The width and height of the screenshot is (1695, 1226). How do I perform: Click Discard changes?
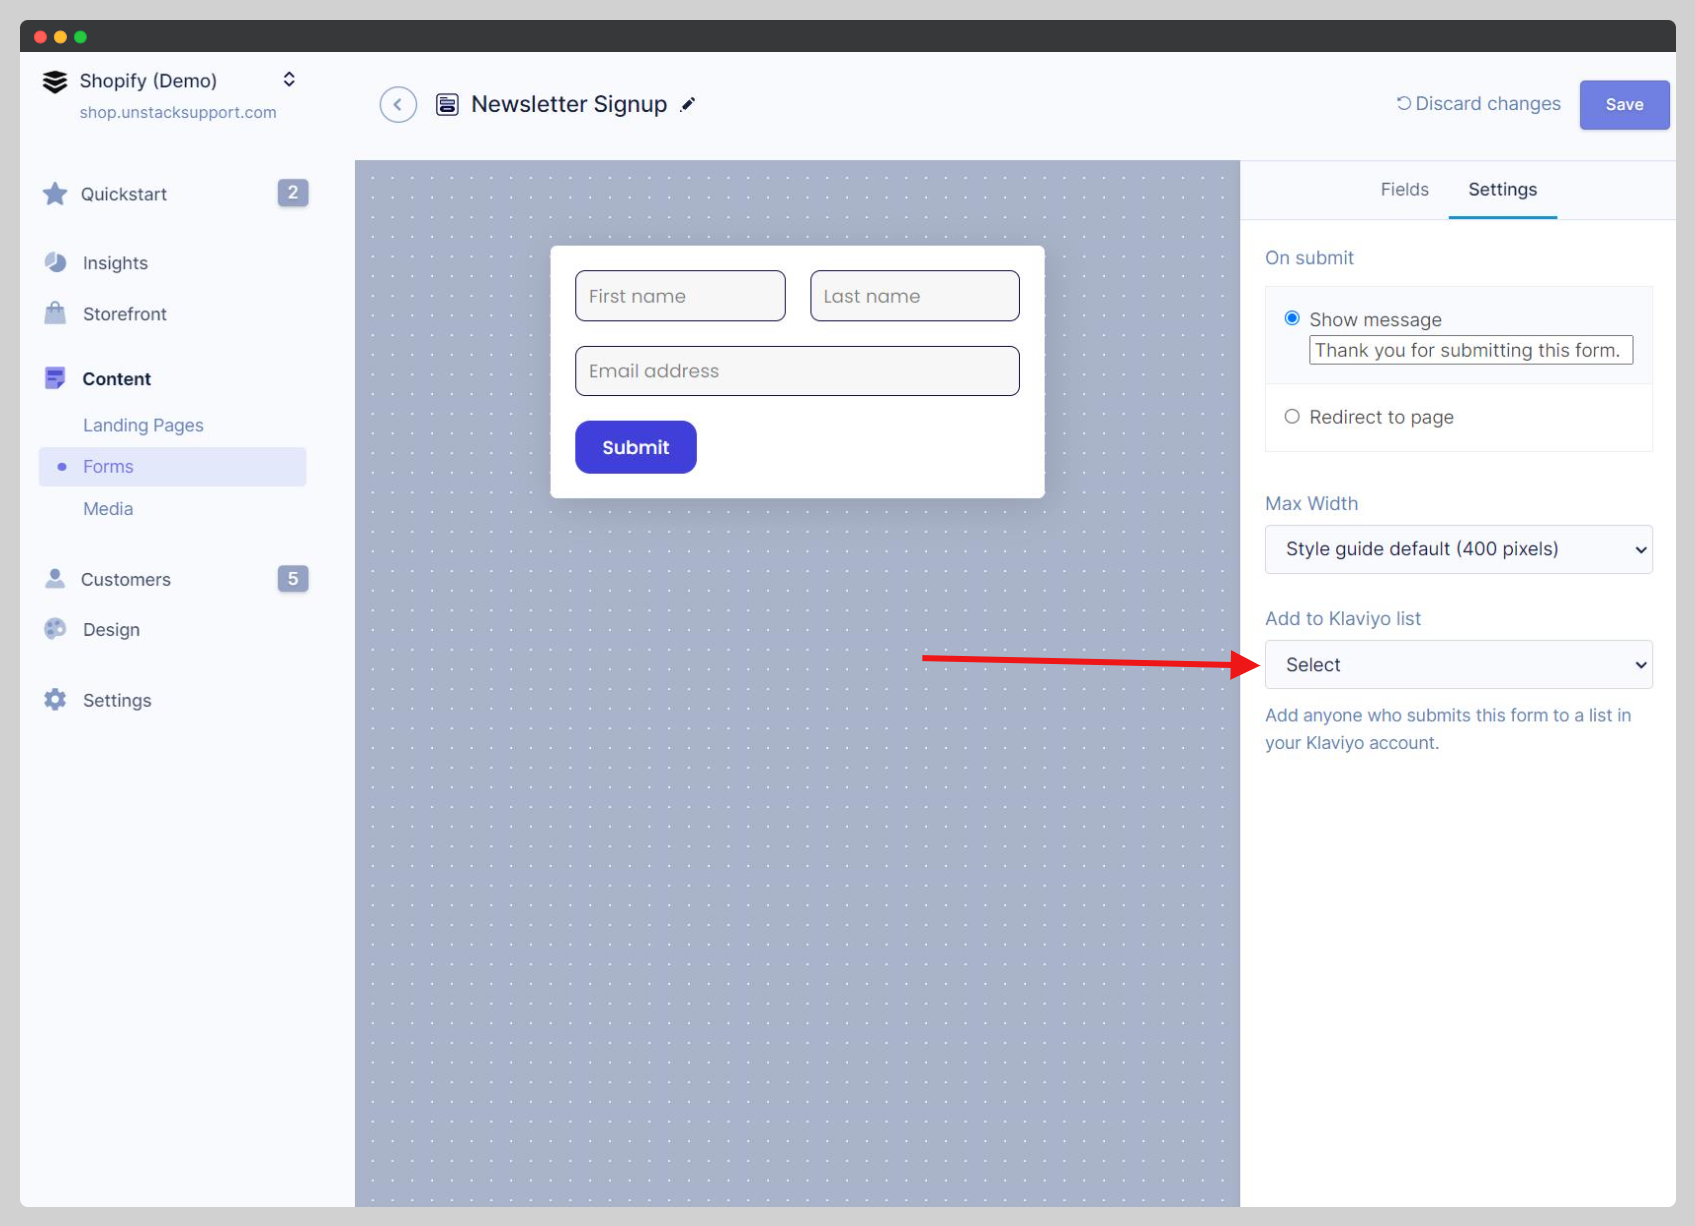pyautogui.click(x=1478, y=104)
